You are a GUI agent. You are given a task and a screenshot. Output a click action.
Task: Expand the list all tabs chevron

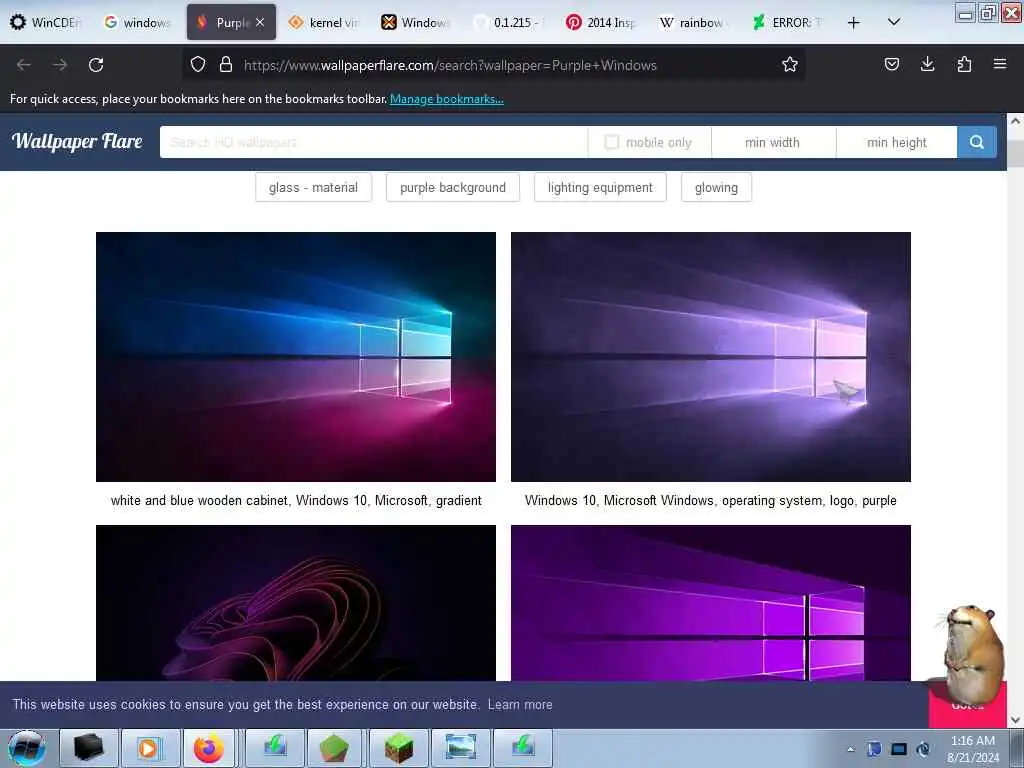tap(894, 22)
